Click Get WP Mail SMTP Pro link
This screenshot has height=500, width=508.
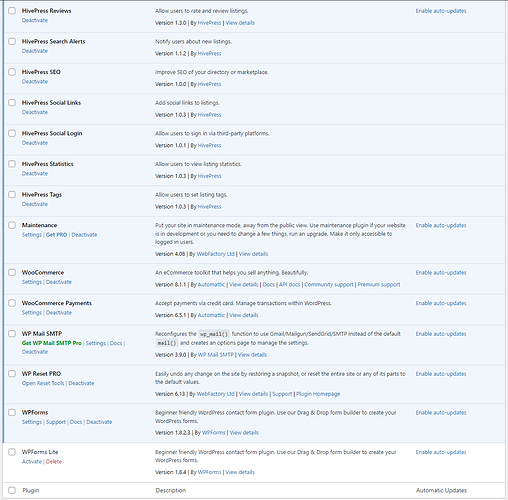pyautogui.click(x=52, y=343)
